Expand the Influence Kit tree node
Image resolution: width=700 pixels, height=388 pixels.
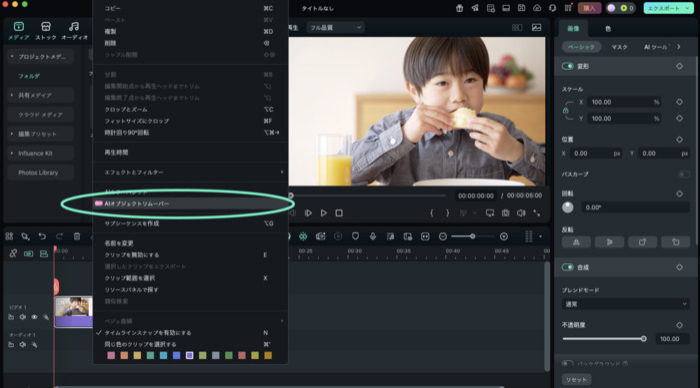pos(12,153)
